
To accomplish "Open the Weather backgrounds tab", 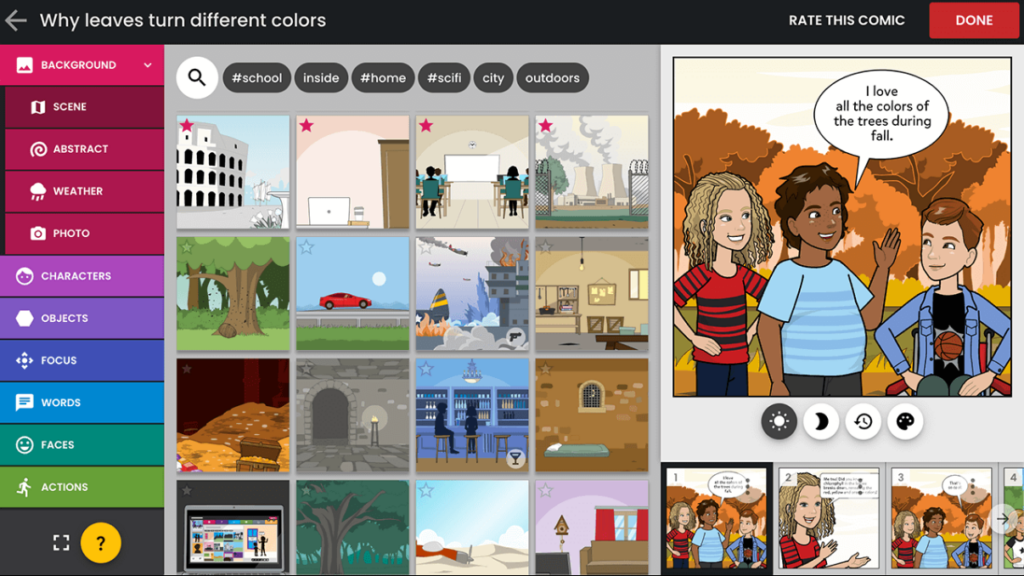I will [84, 191].
